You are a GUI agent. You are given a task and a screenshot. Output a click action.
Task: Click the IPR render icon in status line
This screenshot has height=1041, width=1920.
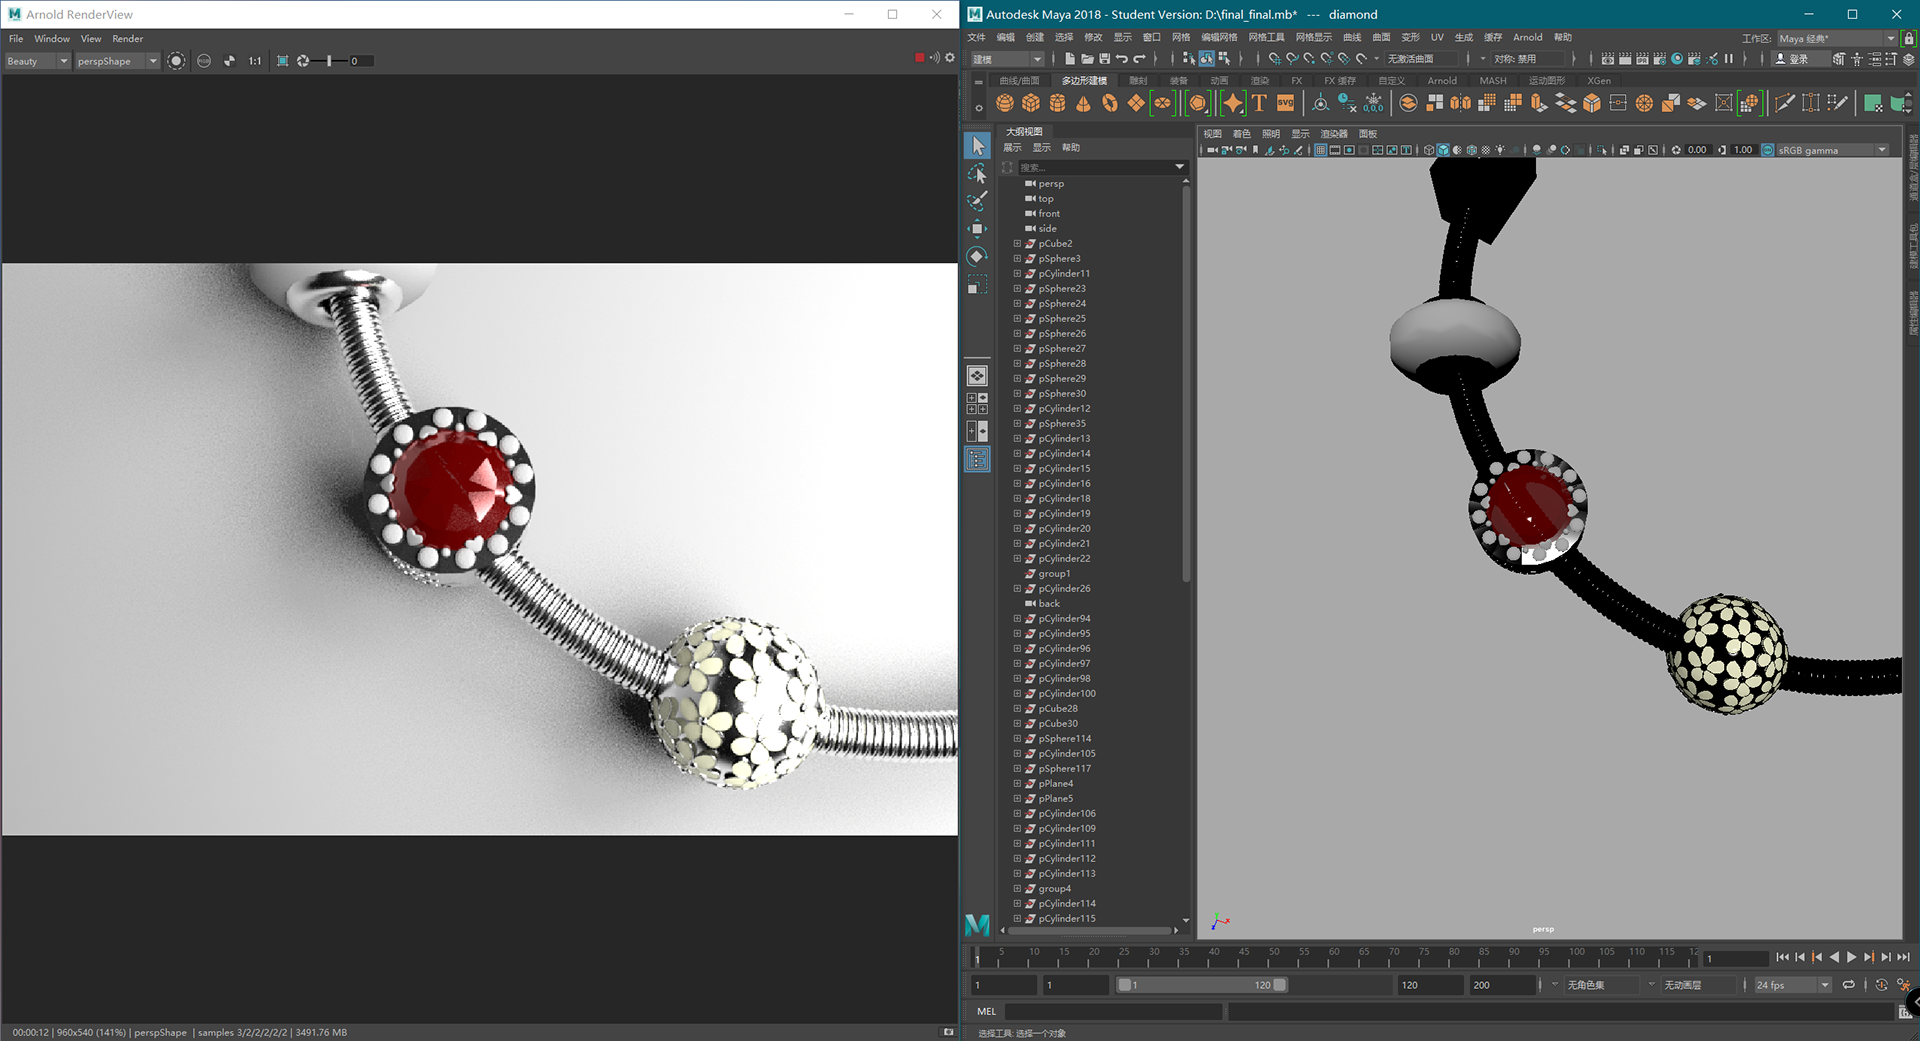point(1642,59)
